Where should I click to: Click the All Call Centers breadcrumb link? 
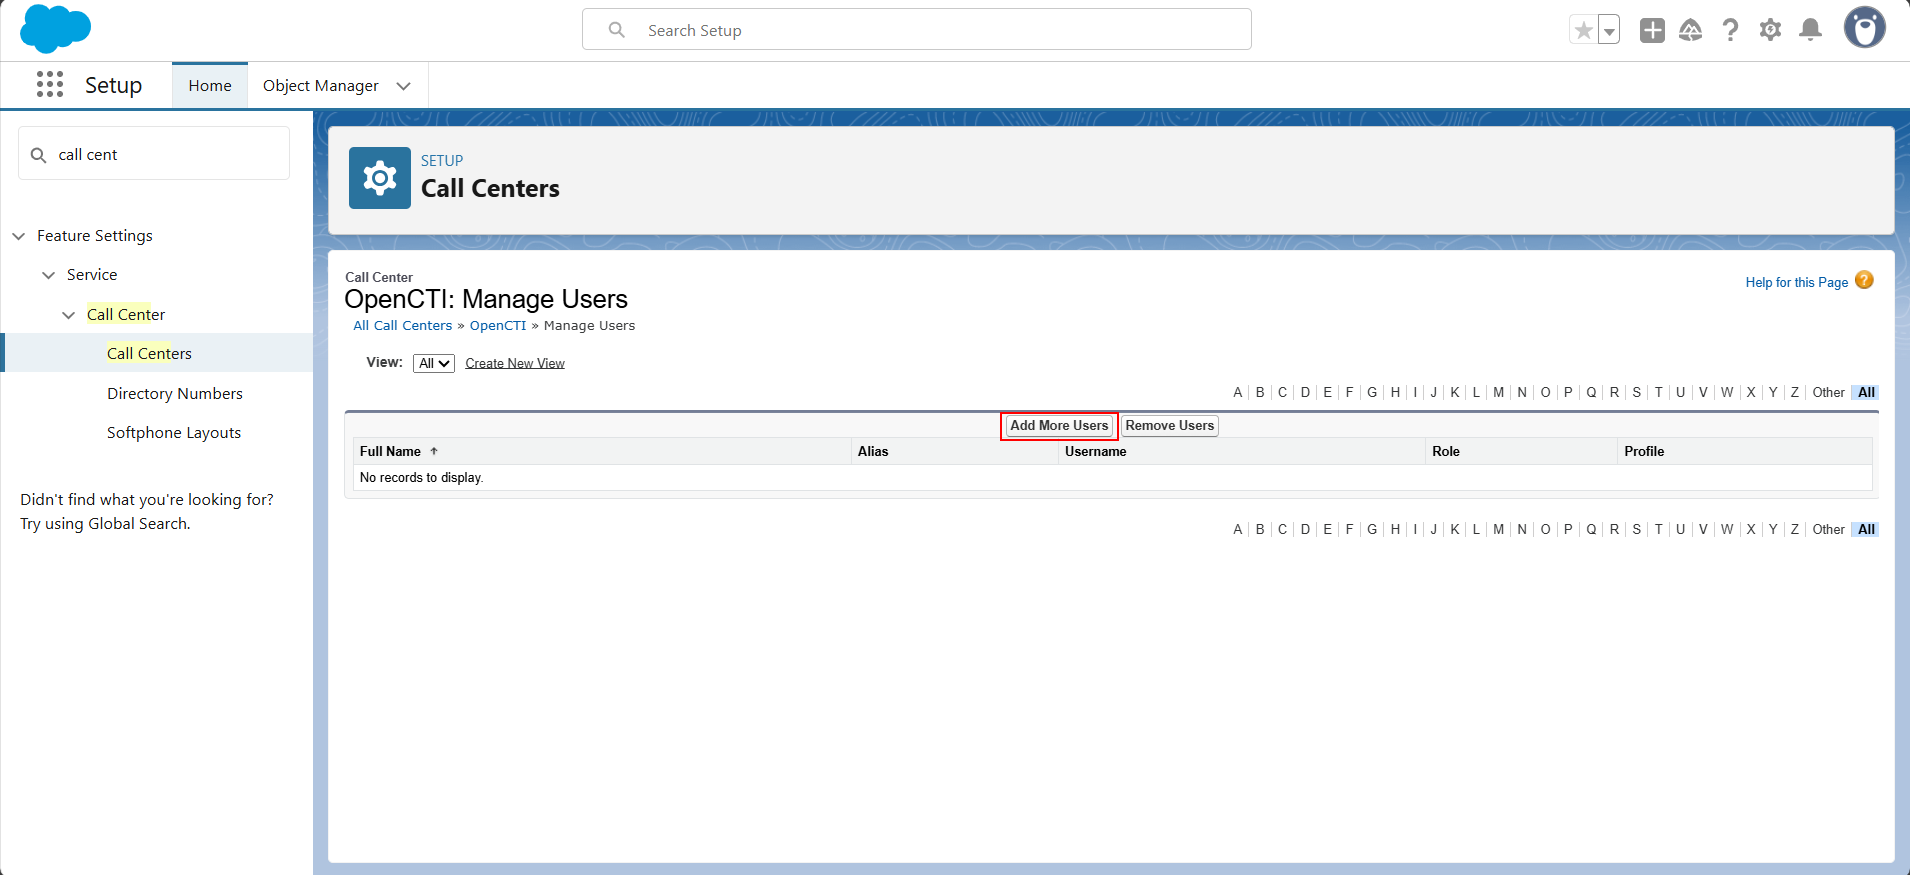coord(403,325)
